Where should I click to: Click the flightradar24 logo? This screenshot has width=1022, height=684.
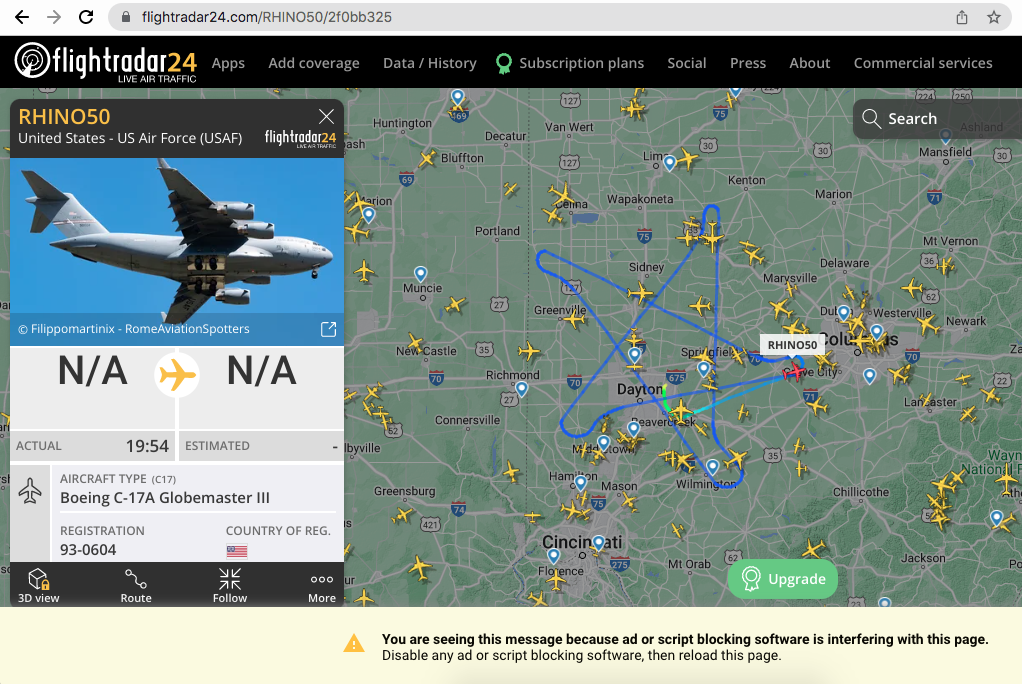(x=106, y=63)
